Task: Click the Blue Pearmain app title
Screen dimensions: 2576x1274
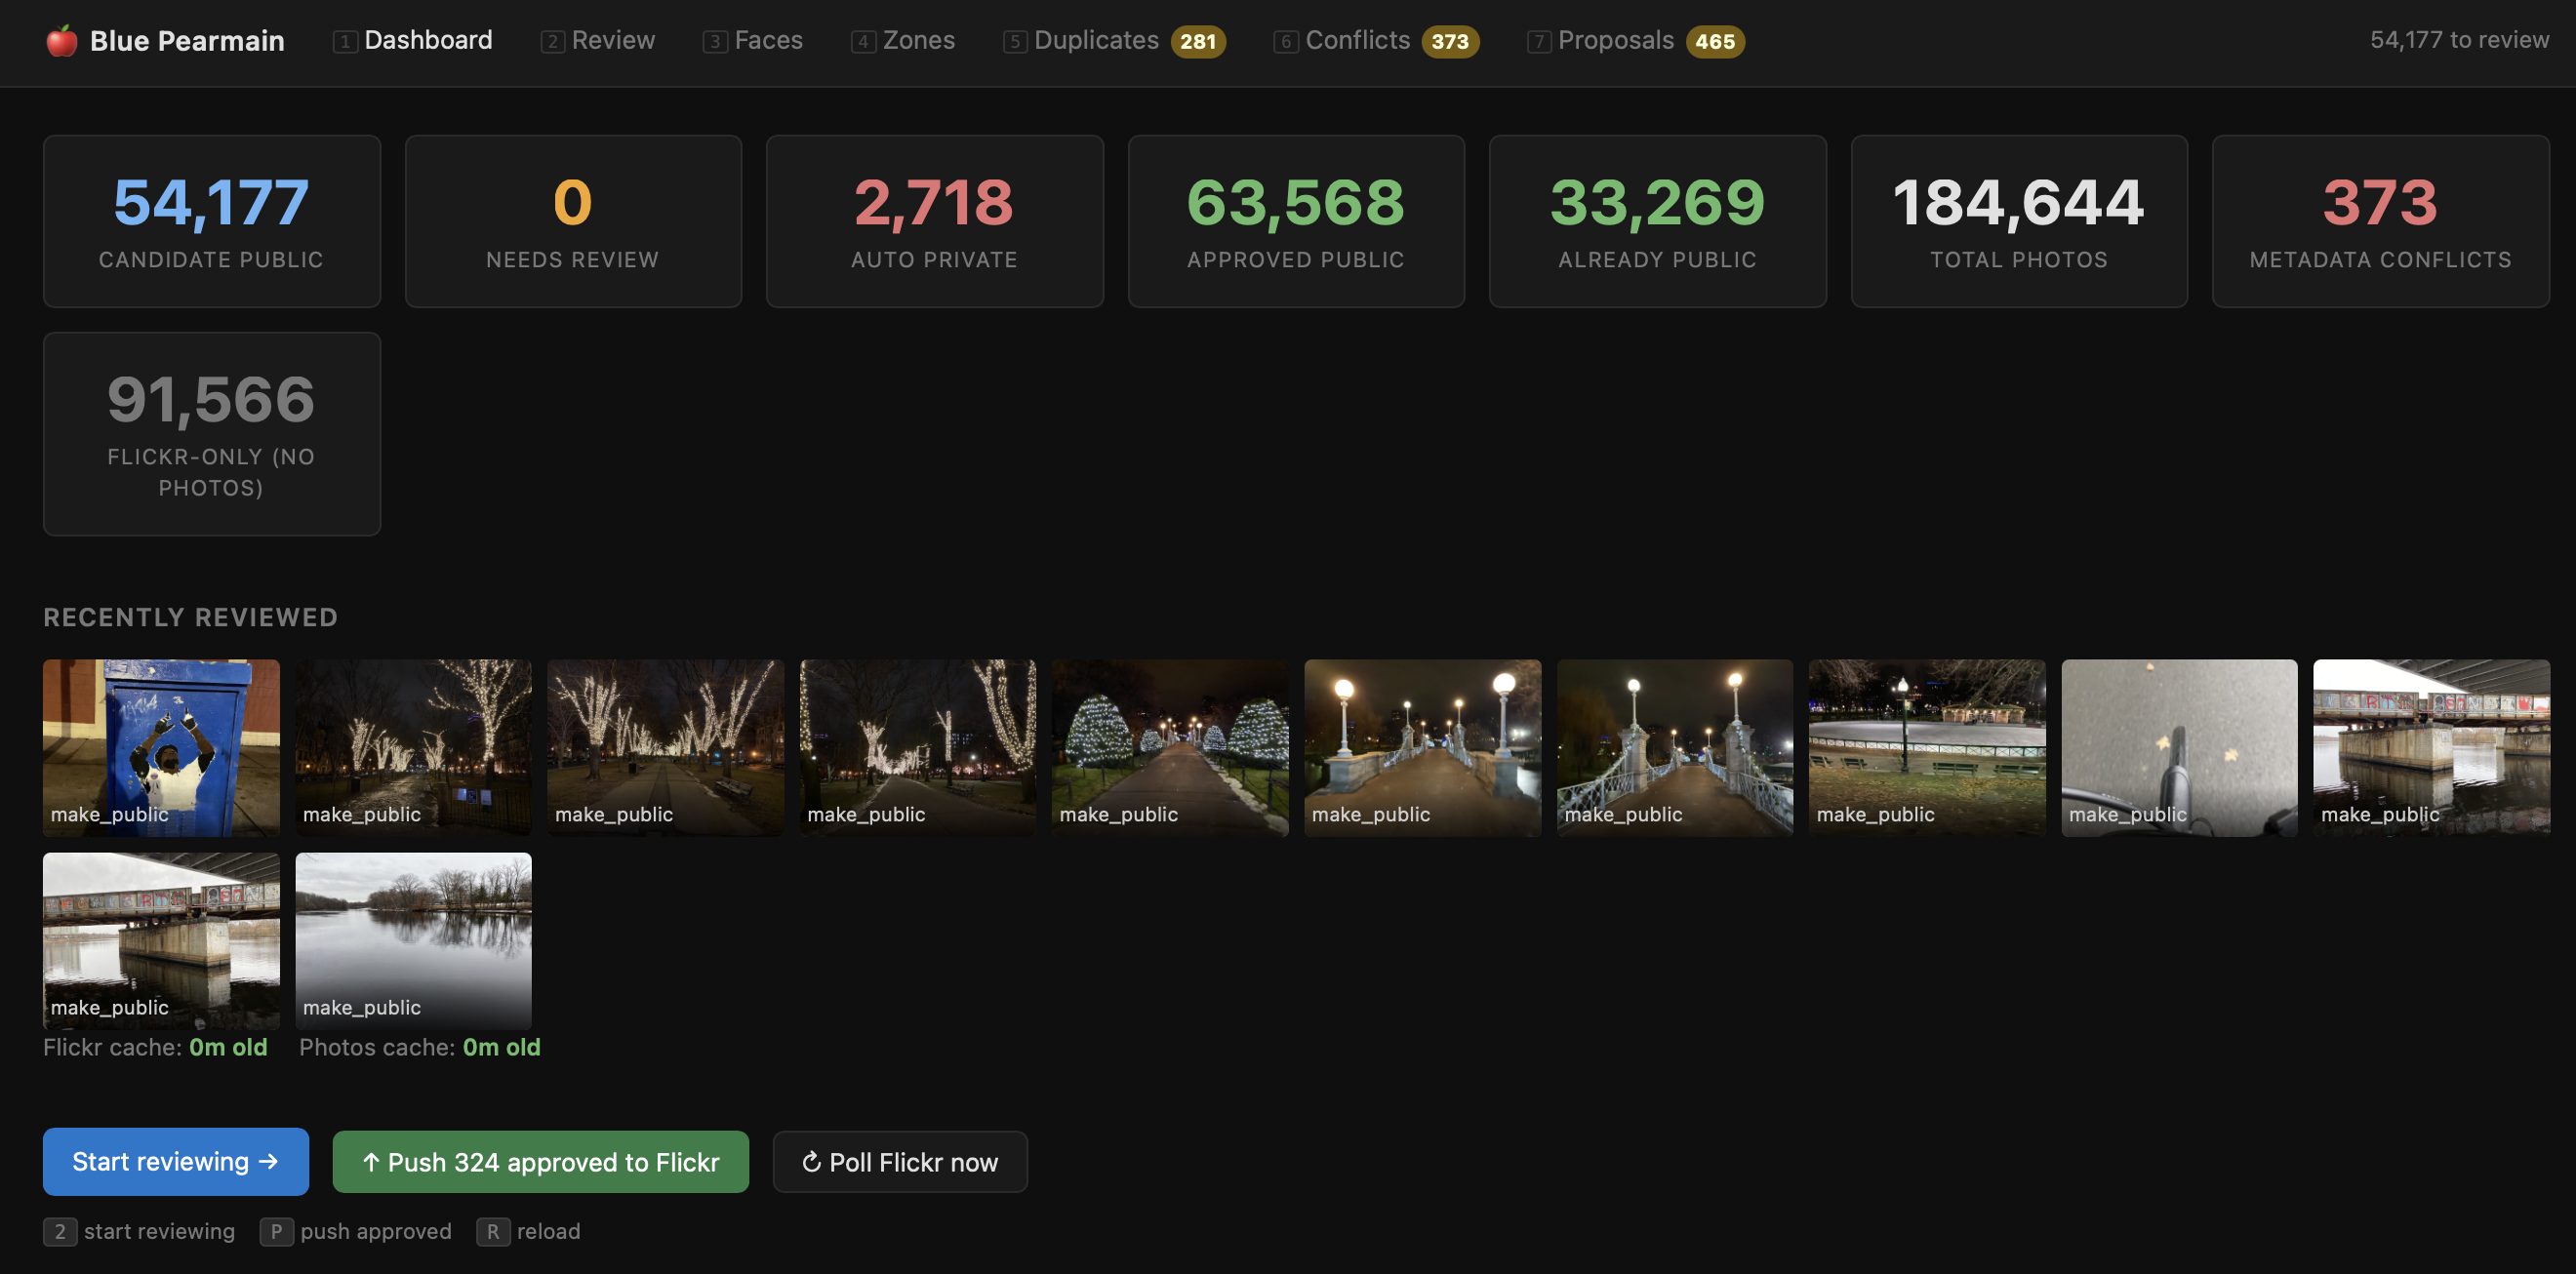Action: [187, 41]
